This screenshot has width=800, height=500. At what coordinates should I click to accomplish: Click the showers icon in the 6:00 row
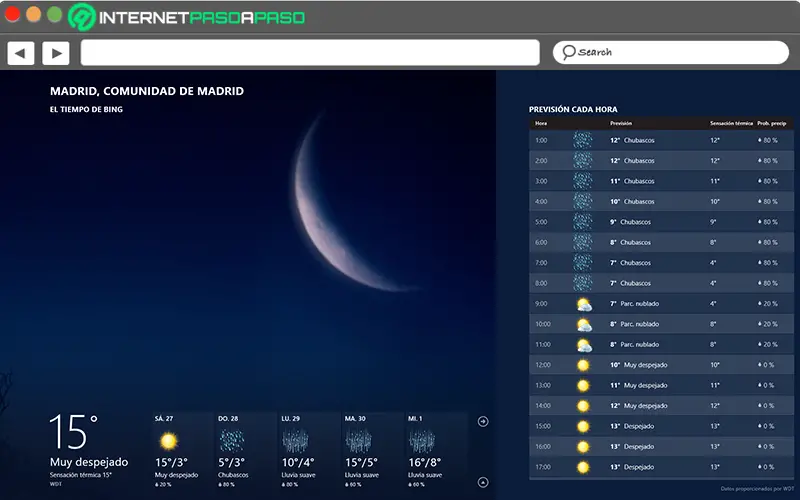tap(583, 242)
